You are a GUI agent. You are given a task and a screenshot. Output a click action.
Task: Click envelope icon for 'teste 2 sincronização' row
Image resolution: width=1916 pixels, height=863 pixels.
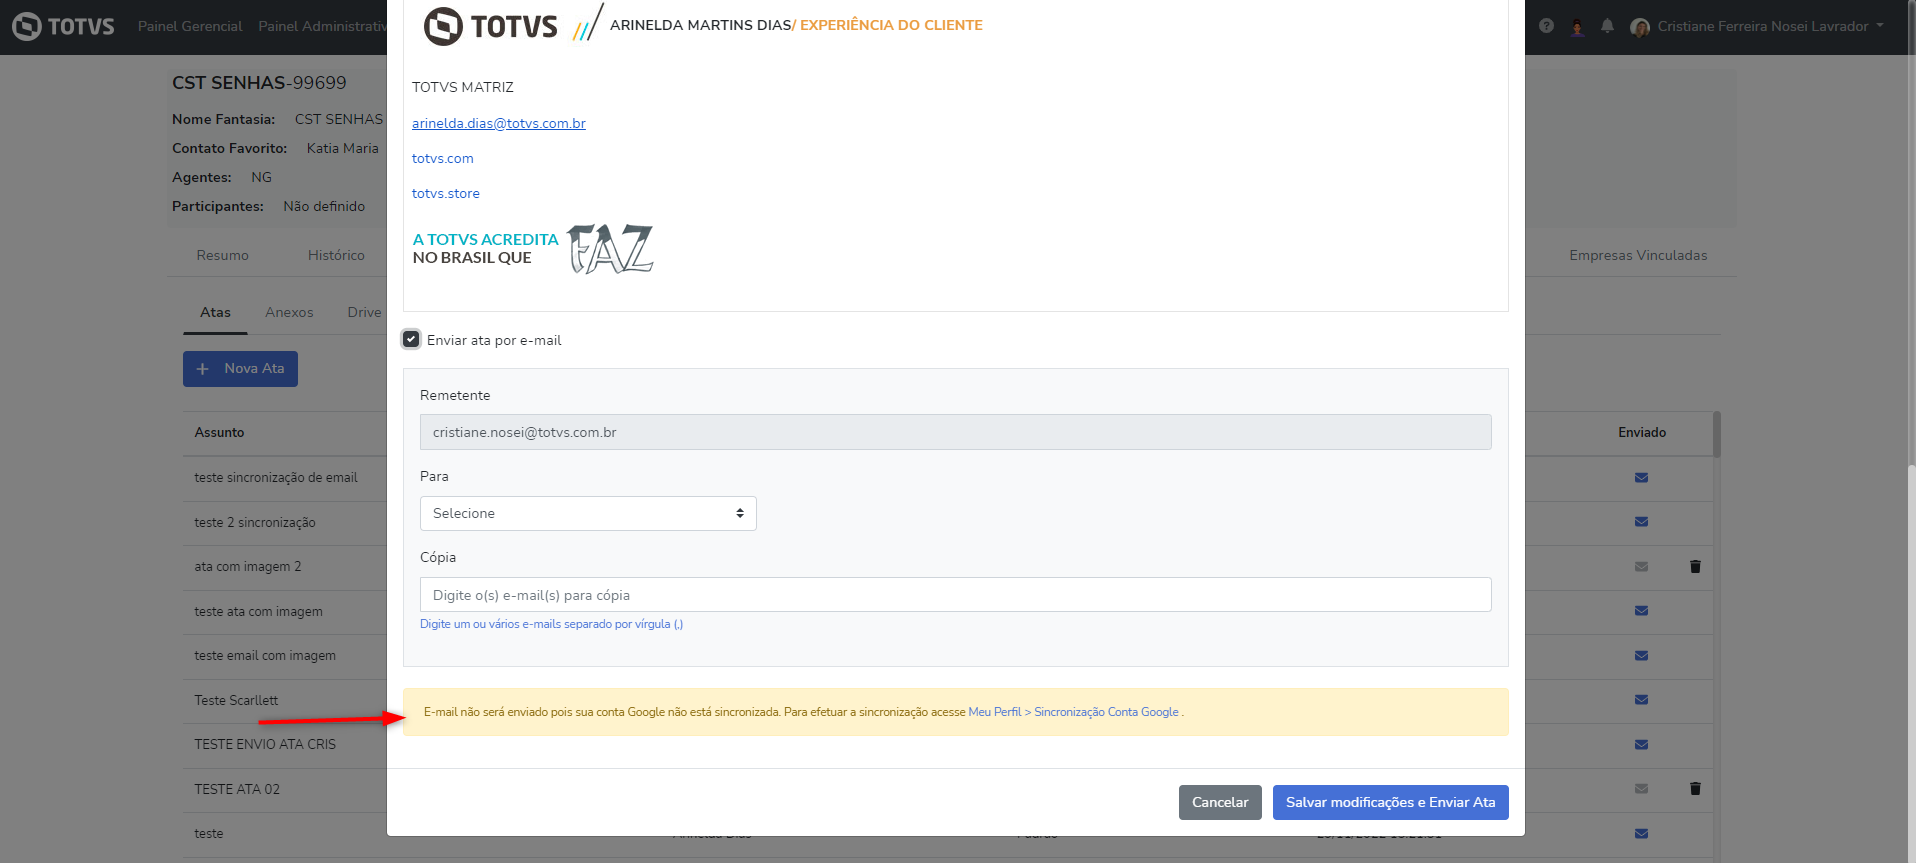[x=1641, y=522]
